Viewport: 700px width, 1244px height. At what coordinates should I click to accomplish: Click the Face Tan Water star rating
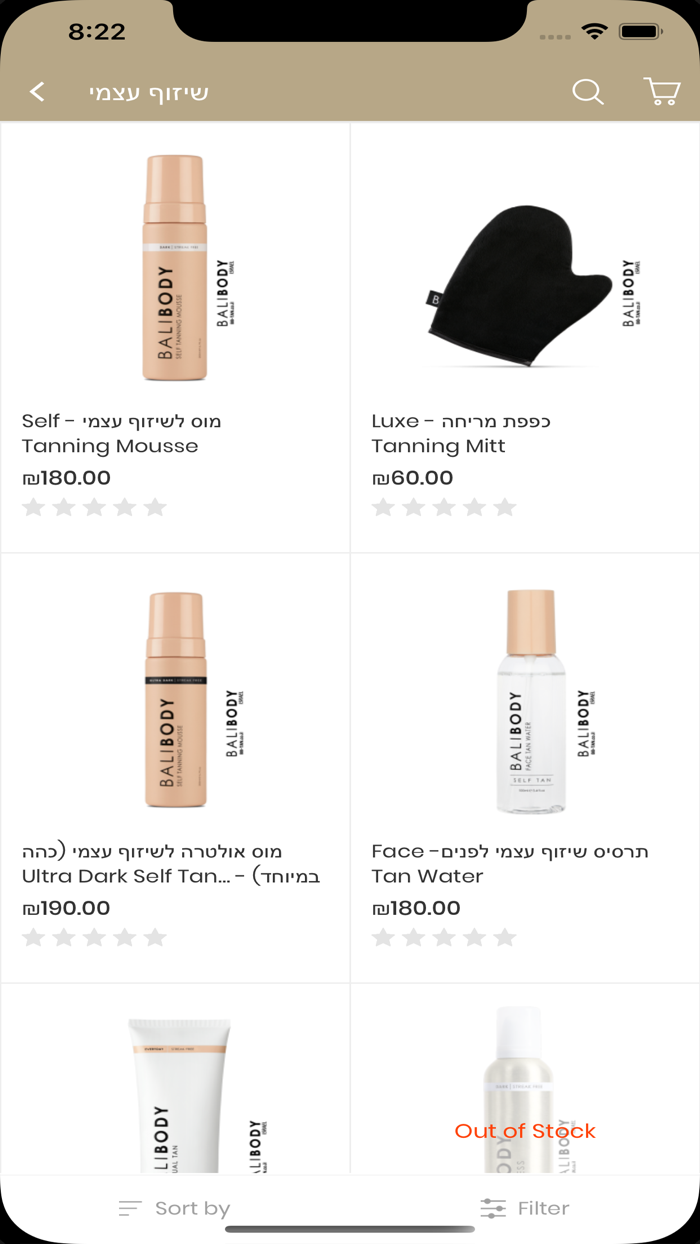tap(444, 937)
